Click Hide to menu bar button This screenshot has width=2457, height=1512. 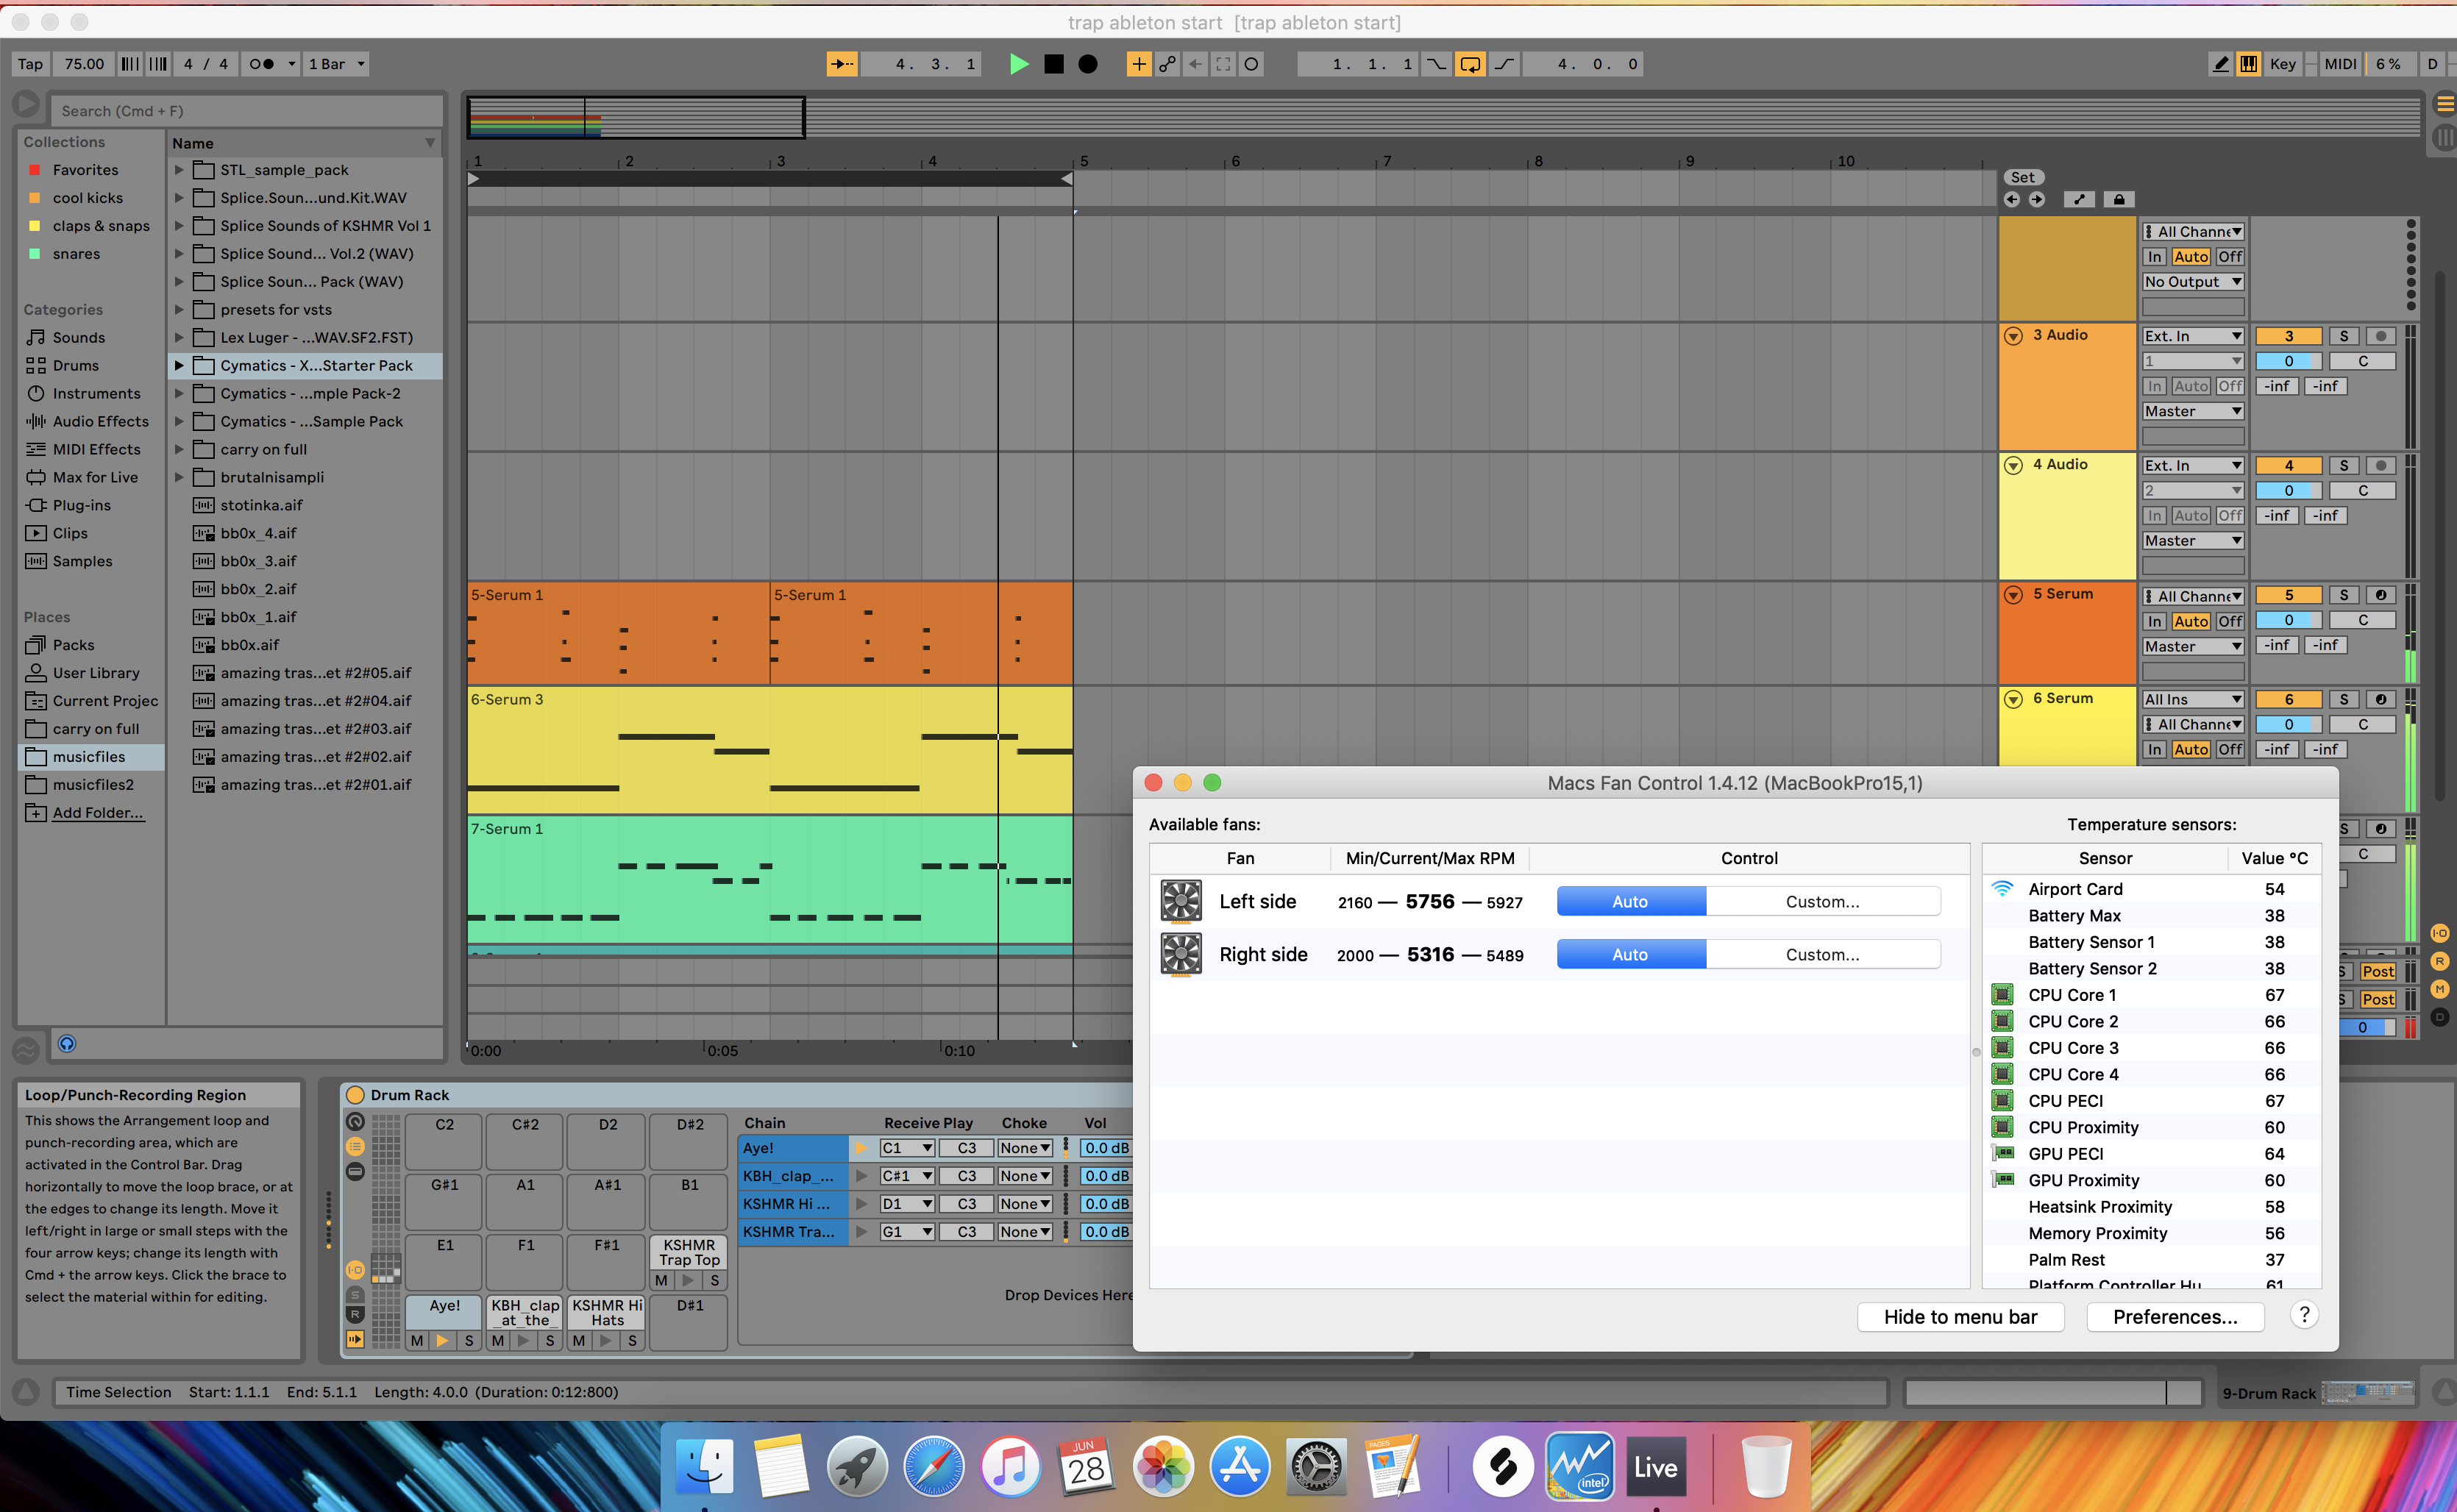tap(1960, 1317)
